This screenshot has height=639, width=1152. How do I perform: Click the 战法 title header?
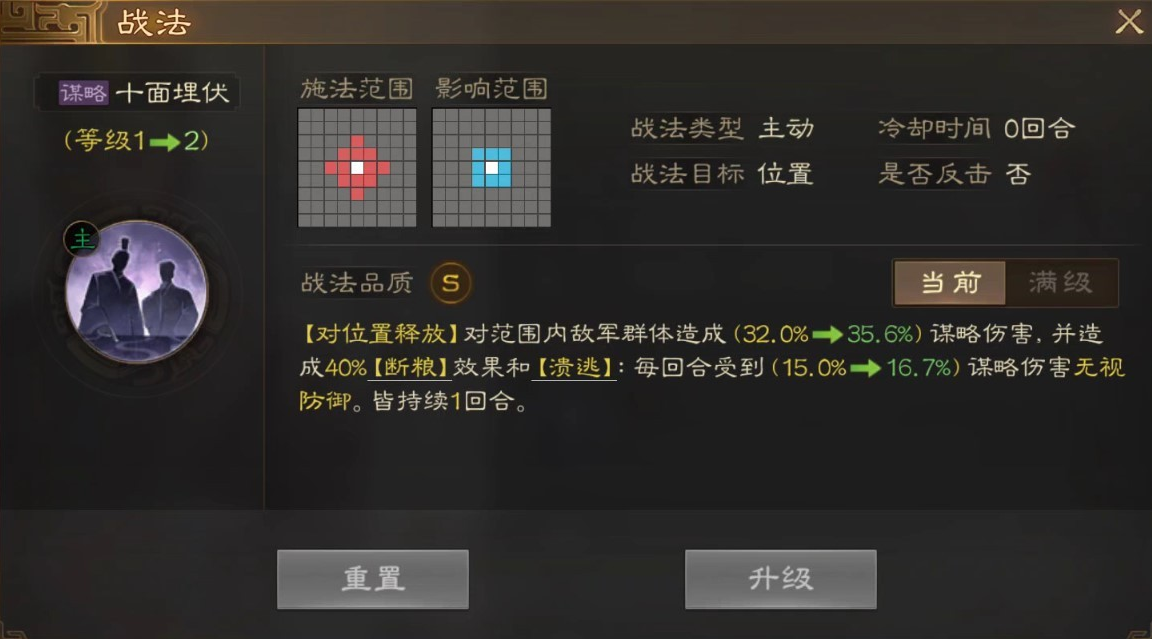tap(154, 23)
